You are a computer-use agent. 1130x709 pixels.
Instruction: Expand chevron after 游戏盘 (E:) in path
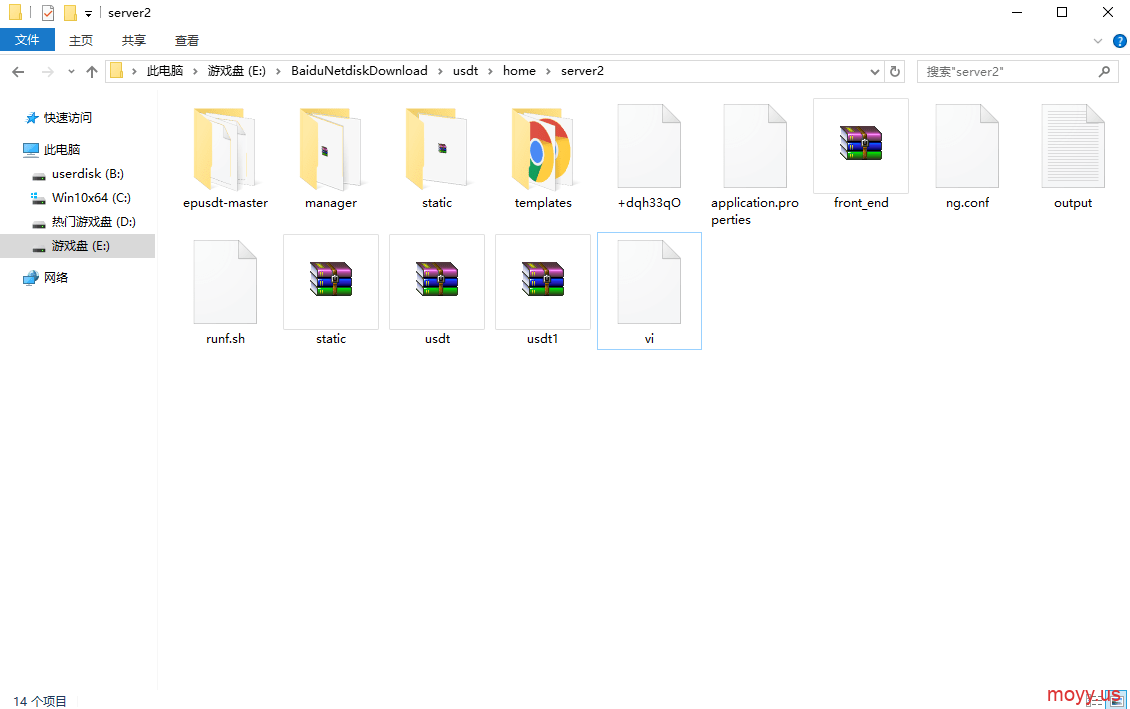tap(278, 71)
